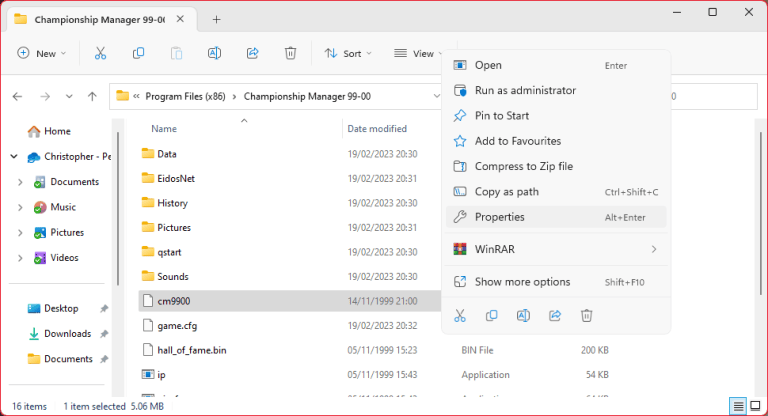
Task: Collapse the Christopher OneDrive tree node
Action: tap(14, 157)
